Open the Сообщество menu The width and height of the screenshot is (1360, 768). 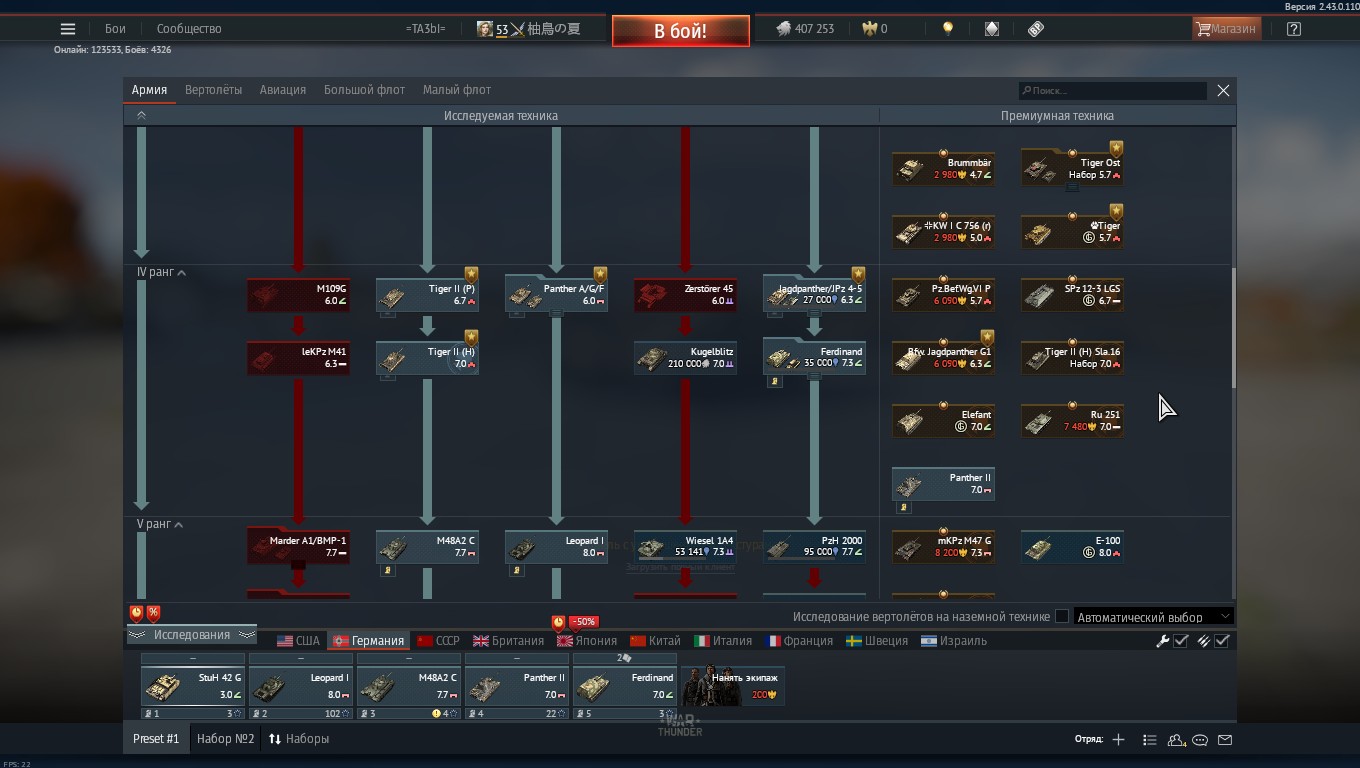(x=189, y=29)
